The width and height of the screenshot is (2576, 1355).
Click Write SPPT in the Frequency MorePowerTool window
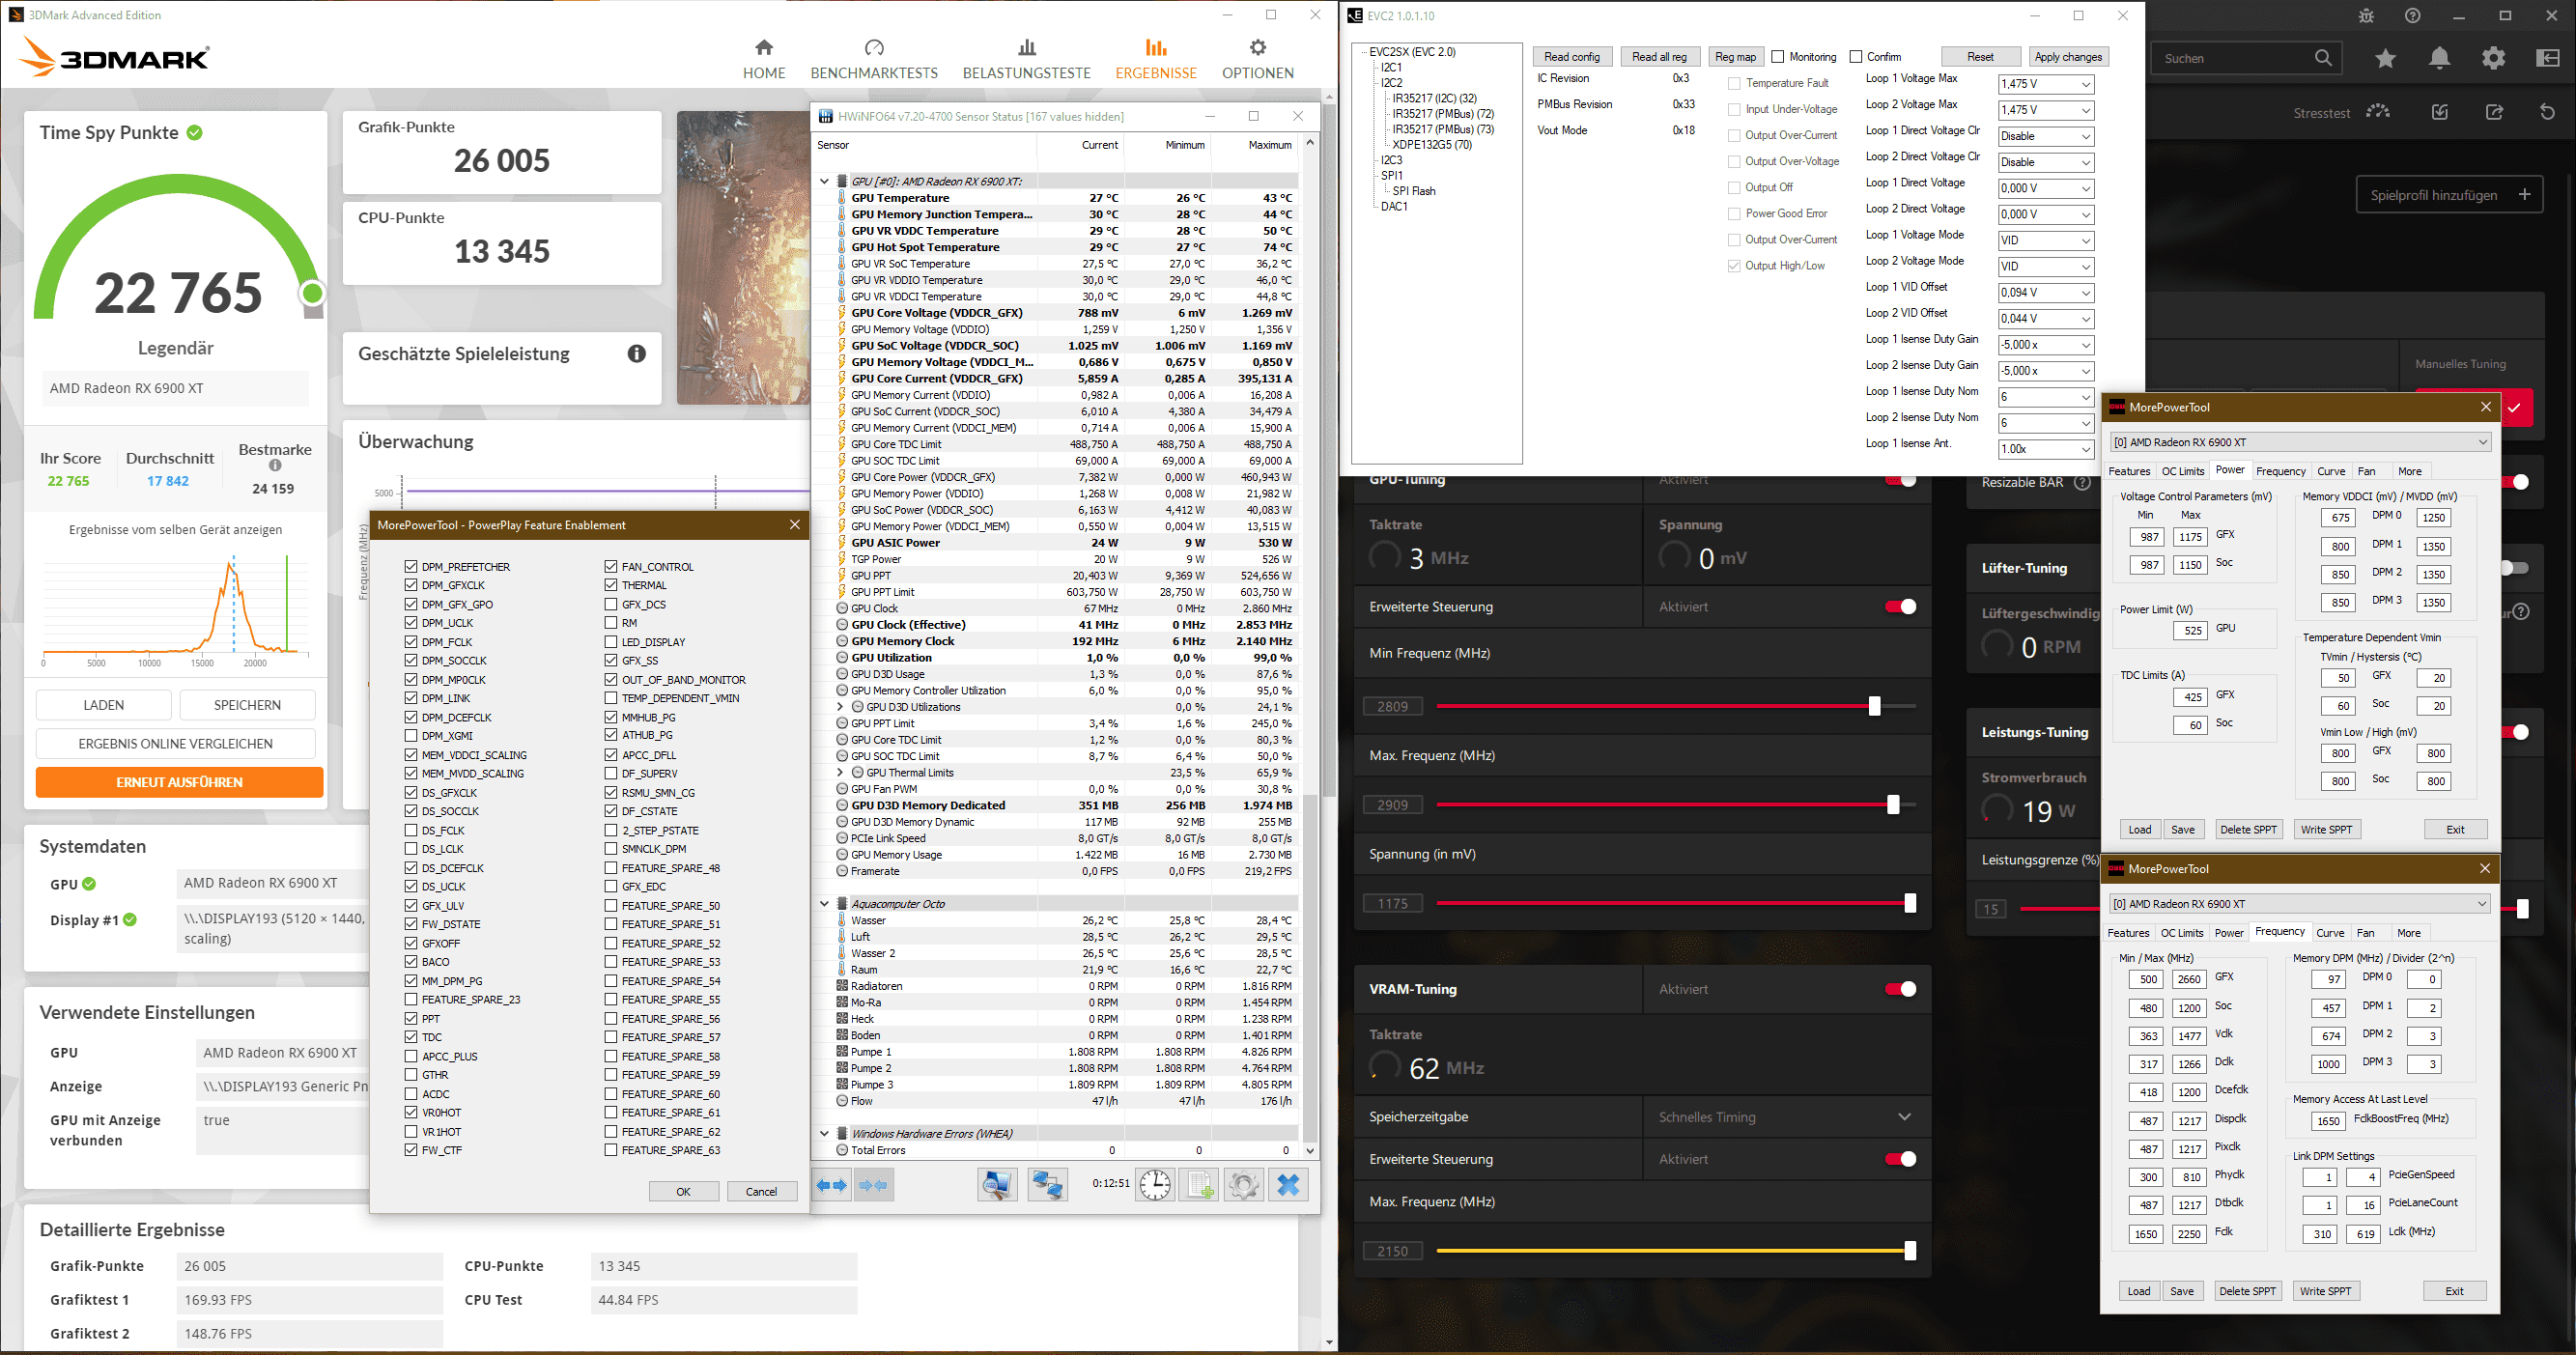pyautogui.click(x=2325, y=1291)
